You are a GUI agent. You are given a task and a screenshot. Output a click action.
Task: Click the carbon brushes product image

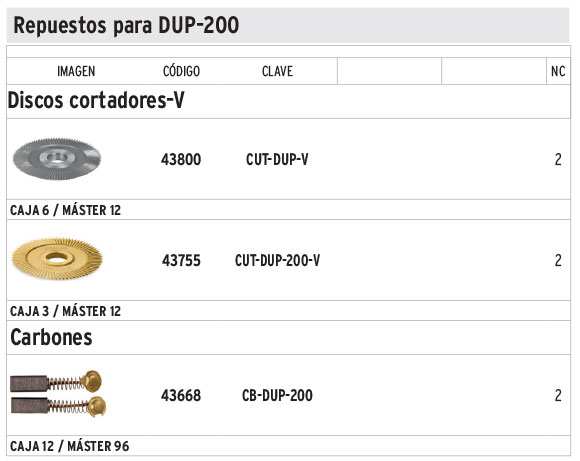point(58,394)
